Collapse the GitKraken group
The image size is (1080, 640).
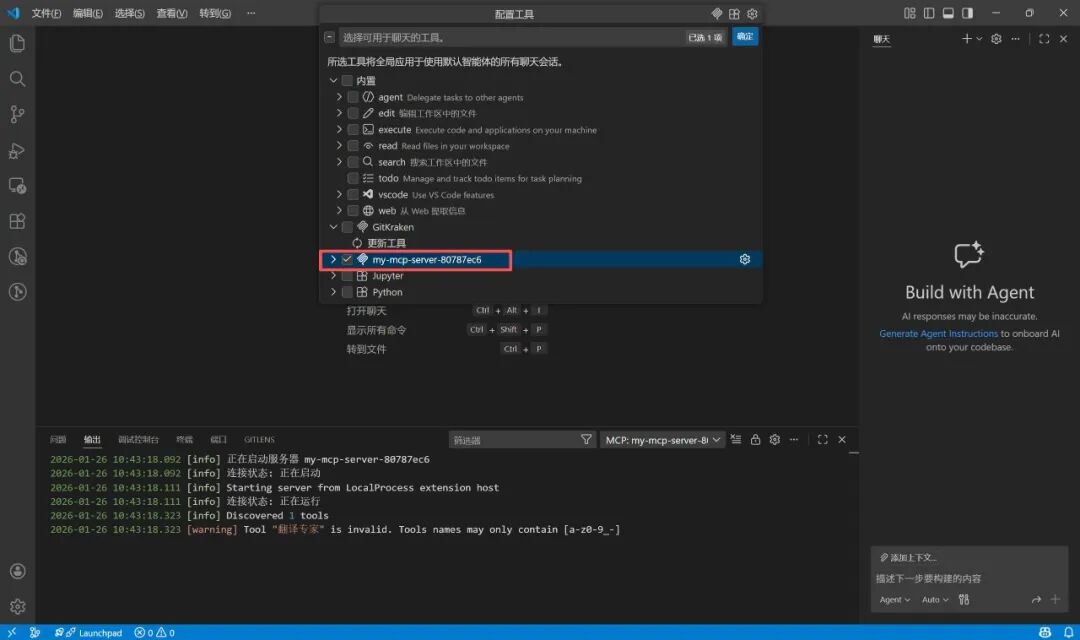tap(333, 227)
